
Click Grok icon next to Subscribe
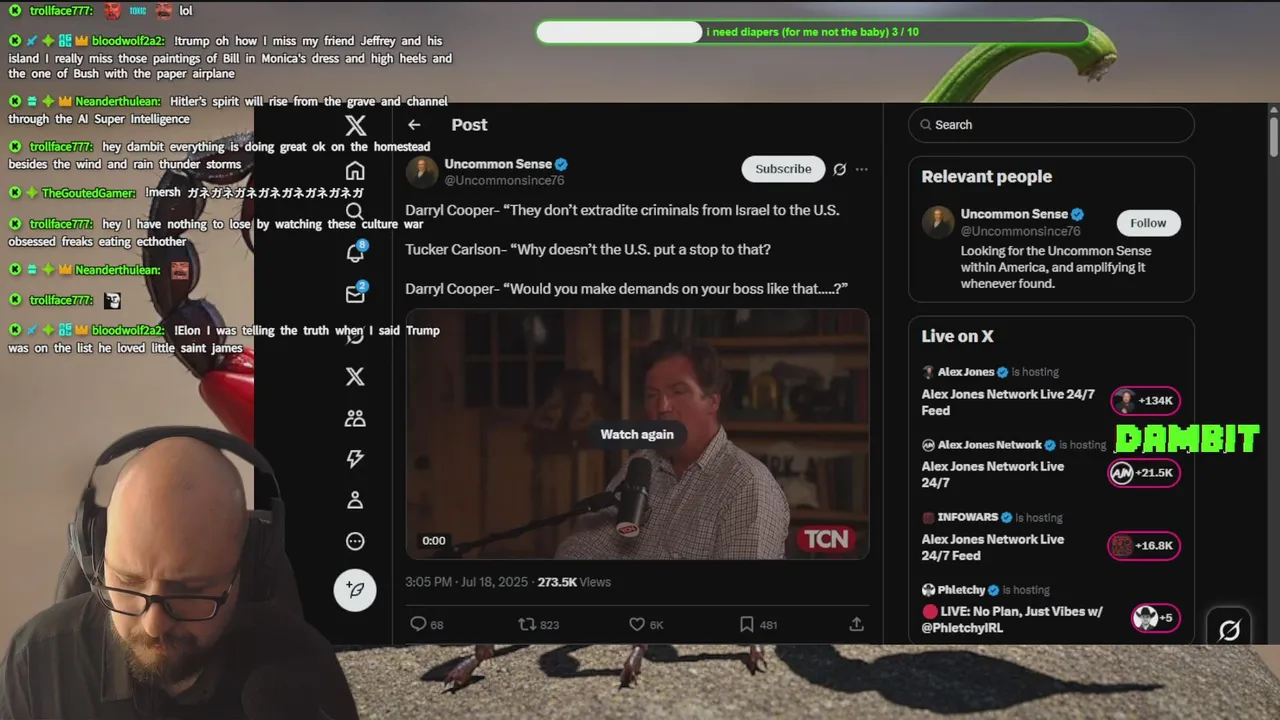click(x=840, y=169)
